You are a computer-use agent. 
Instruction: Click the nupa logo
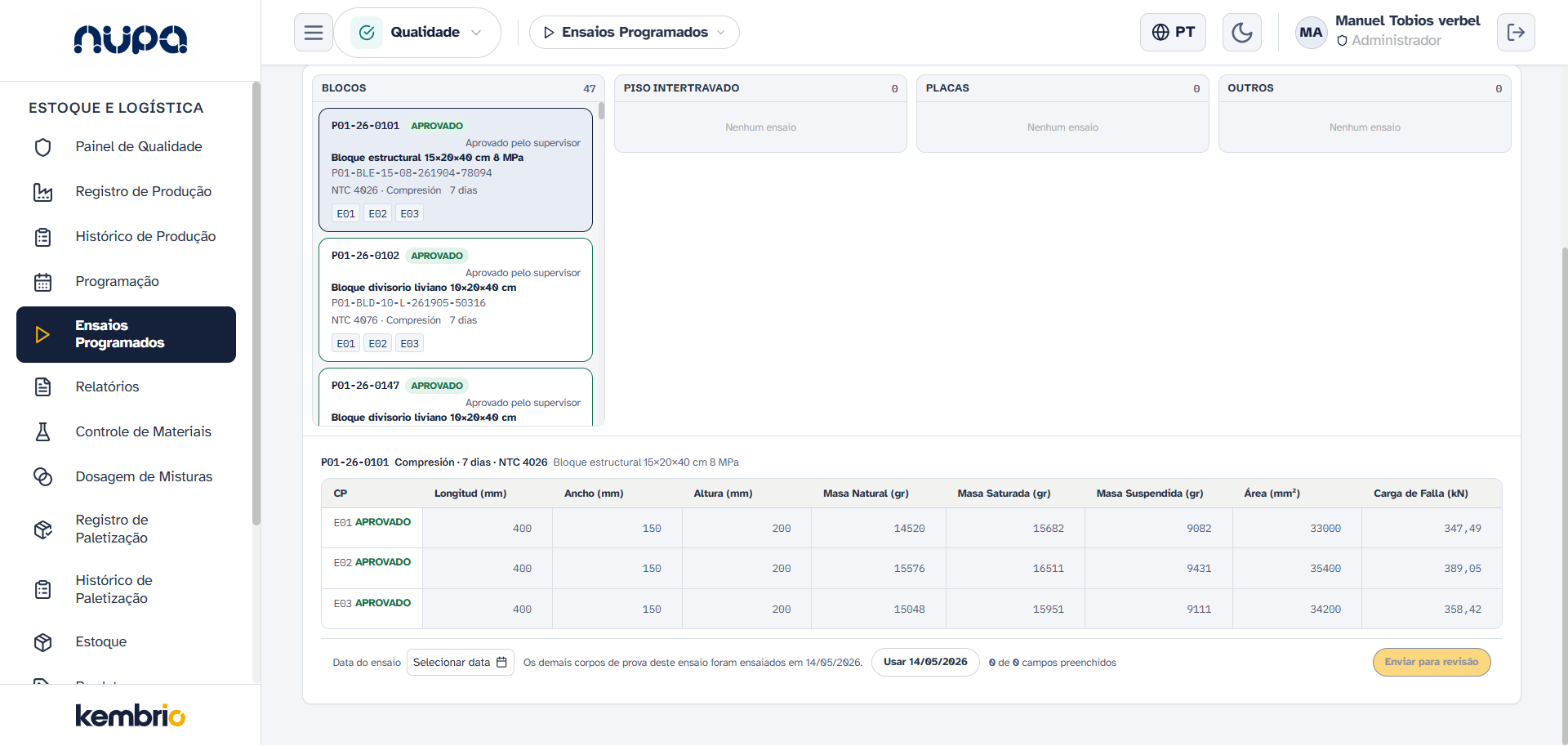[130, 40]
